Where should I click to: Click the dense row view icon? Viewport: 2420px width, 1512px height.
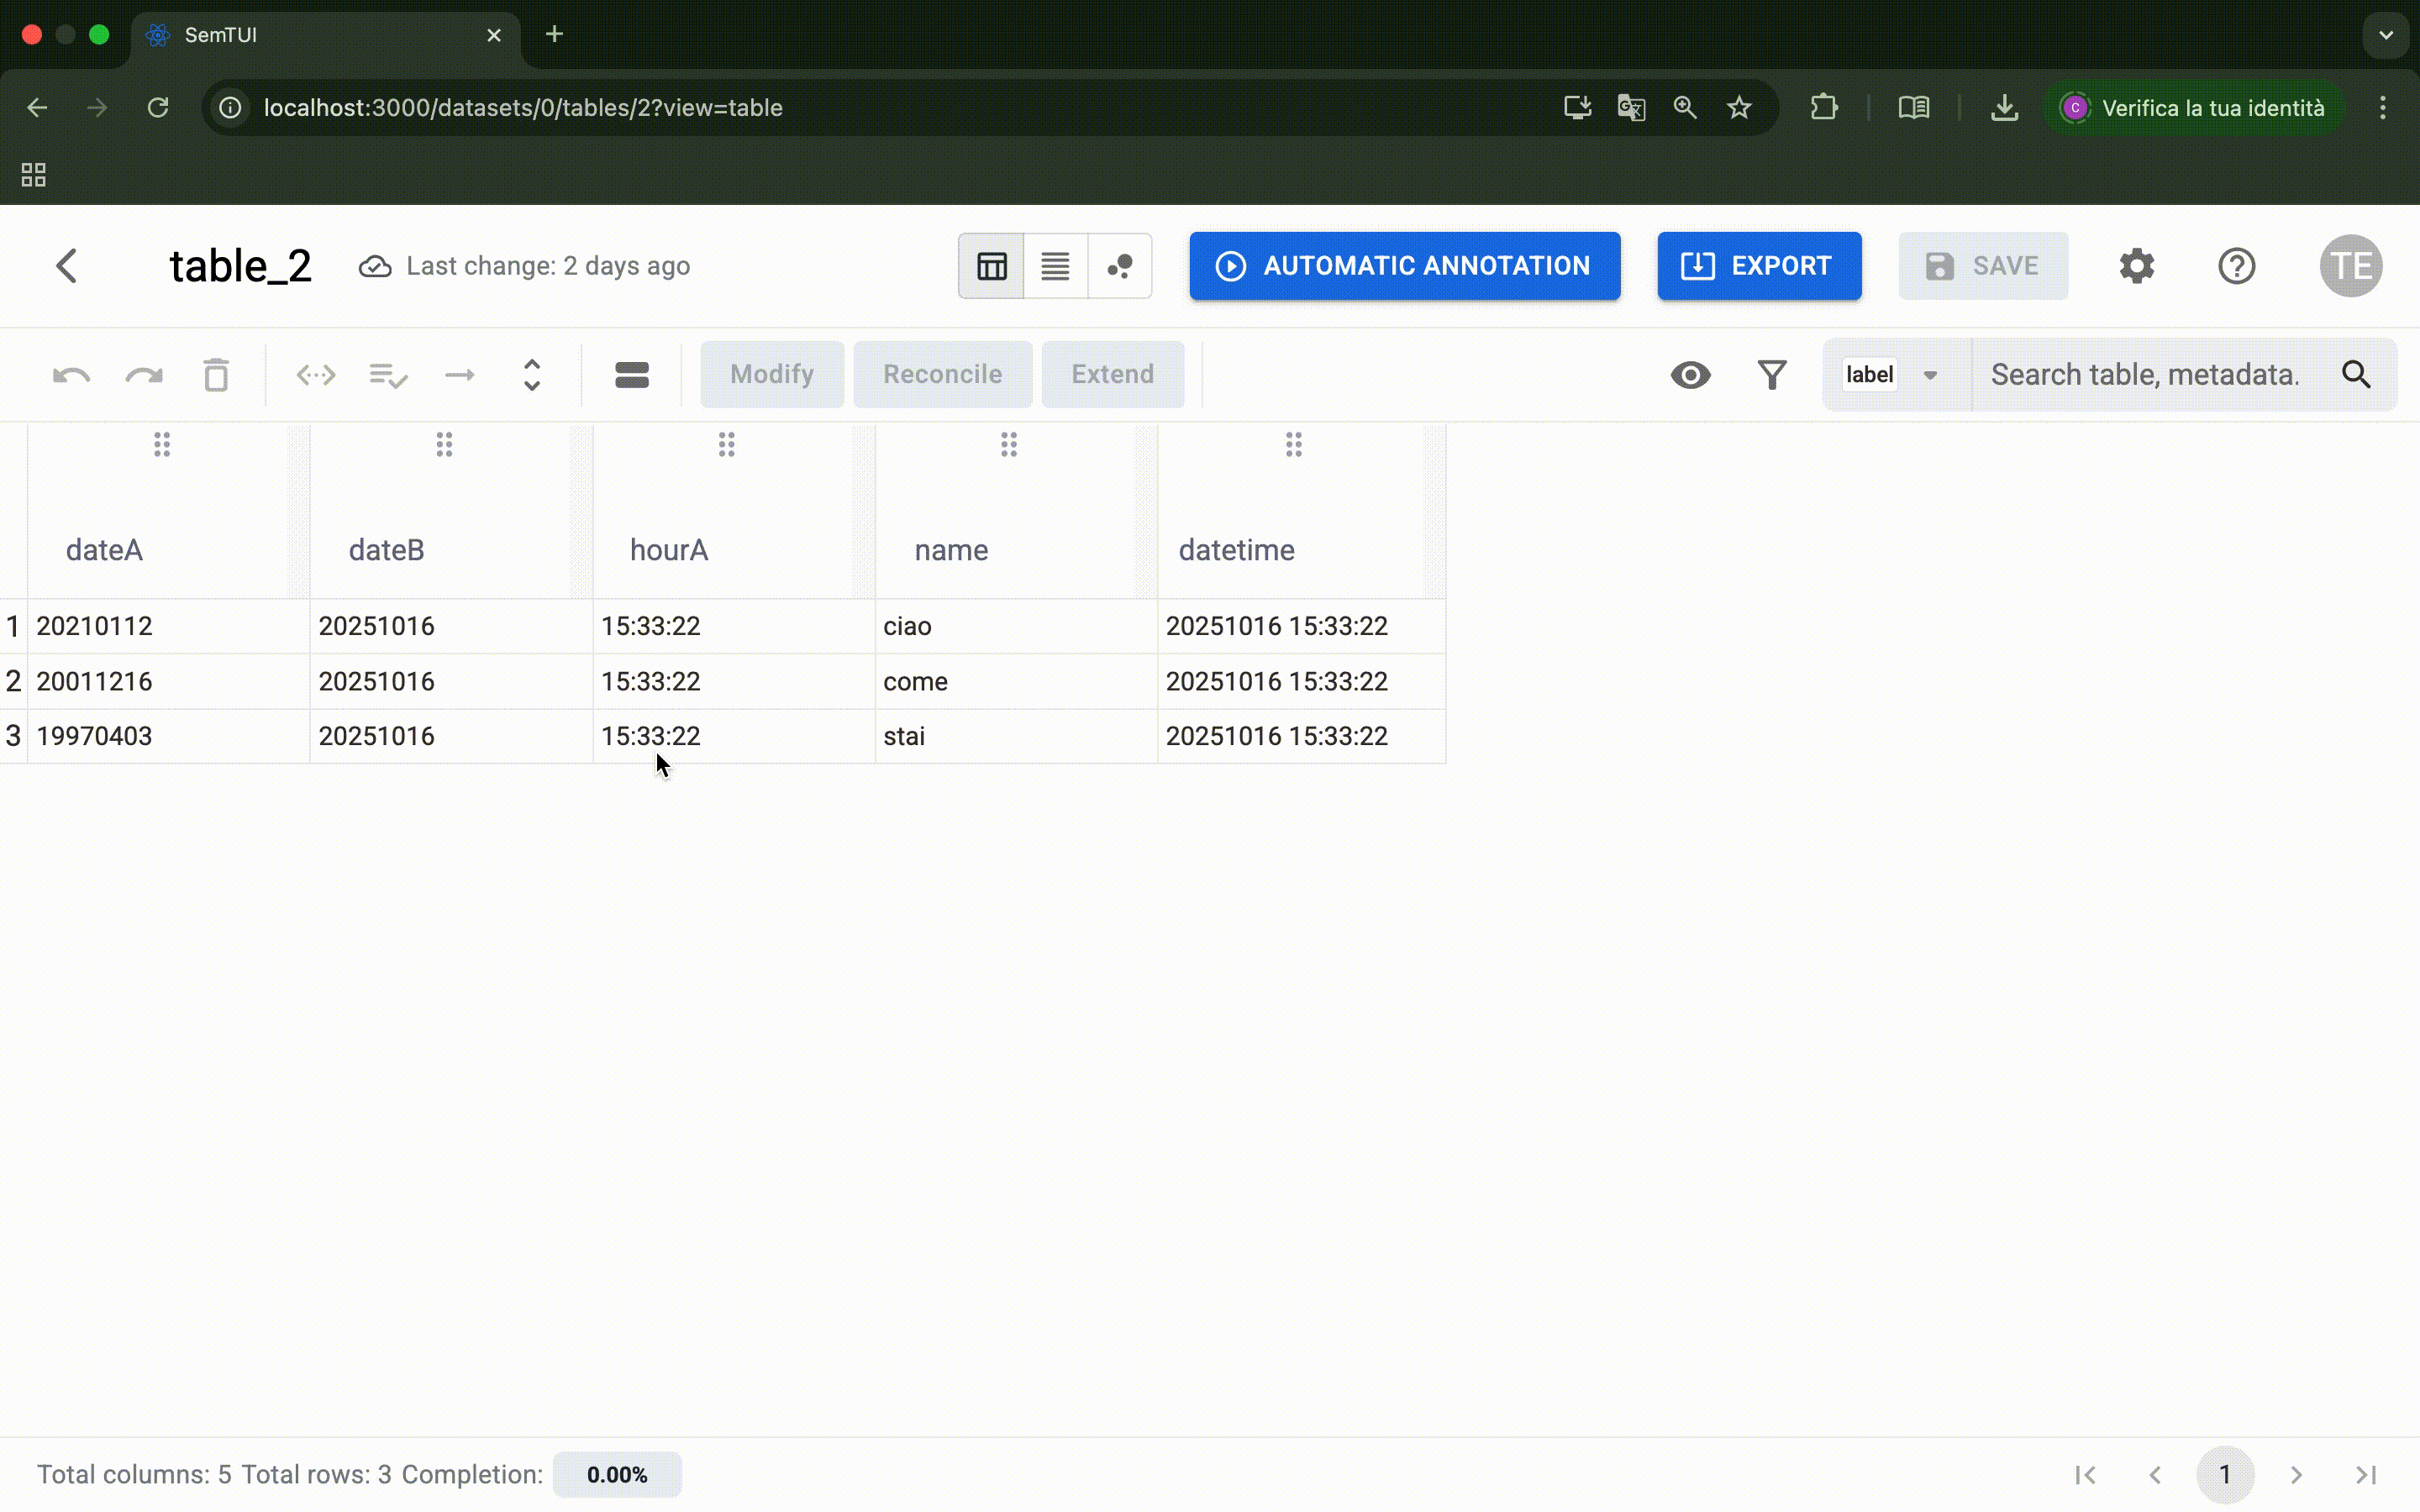[x=631, y=375]
